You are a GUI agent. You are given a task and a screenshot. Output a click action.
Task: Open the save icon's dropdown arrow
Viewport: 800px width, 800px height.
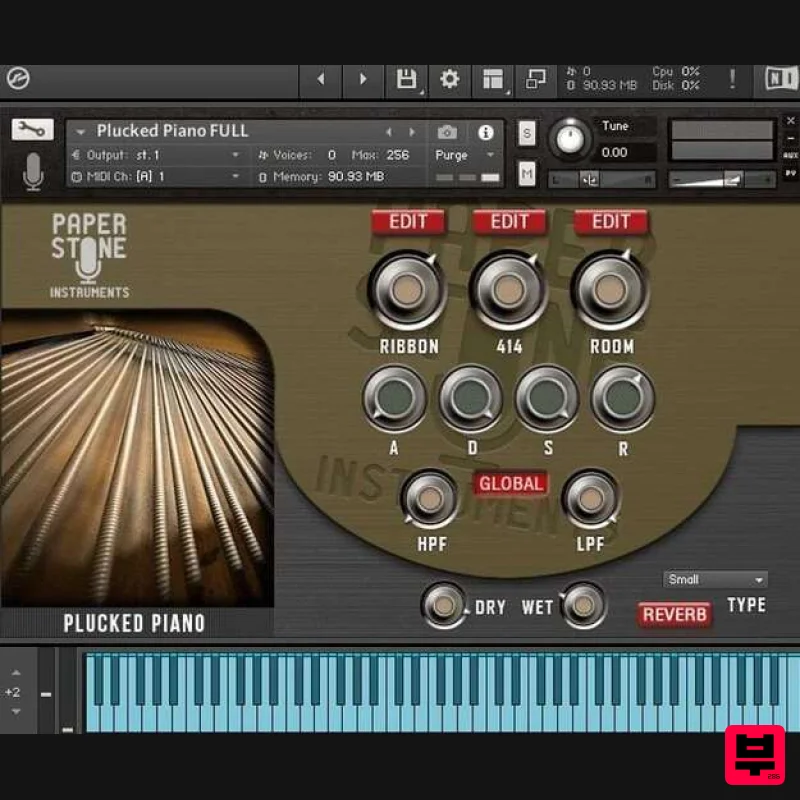(421, 93)
